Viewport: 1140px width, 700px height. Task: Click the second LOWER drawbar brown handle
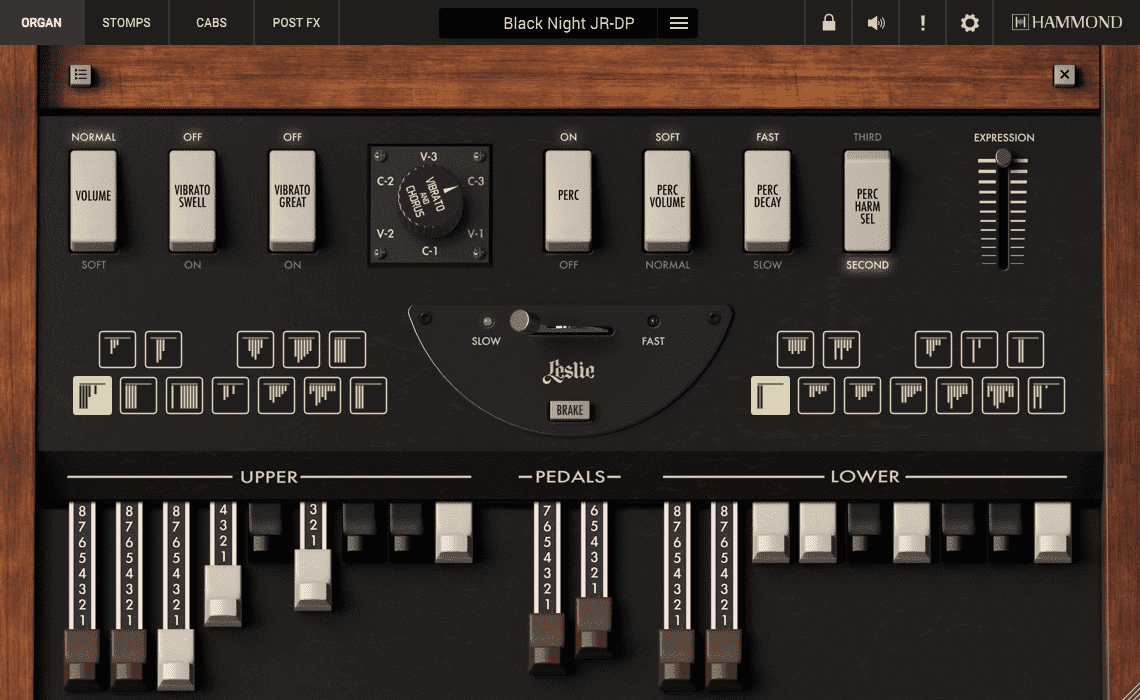point(723,659)
